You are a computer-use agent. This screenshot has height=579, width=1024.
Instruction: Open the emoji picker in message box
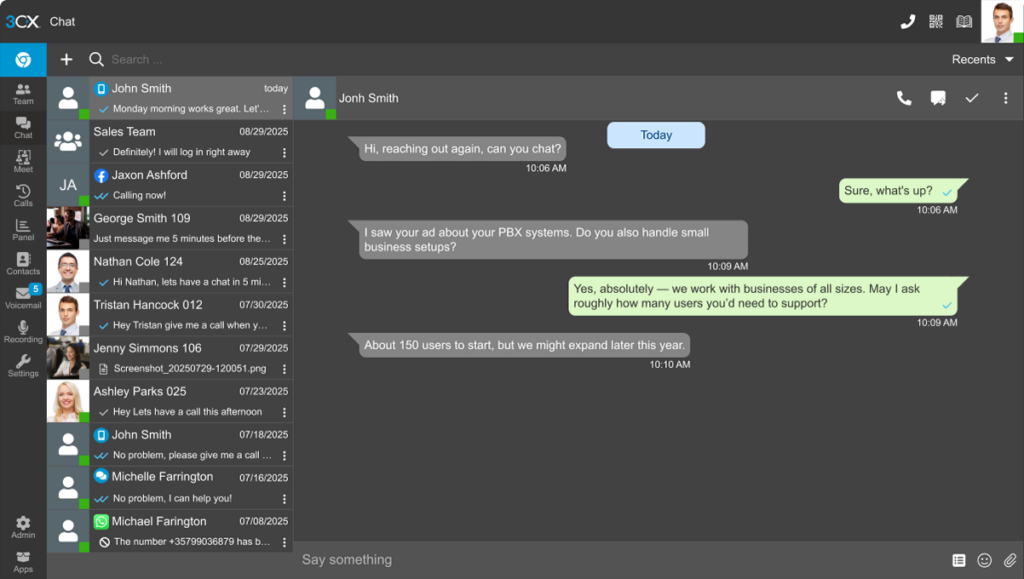984,560
